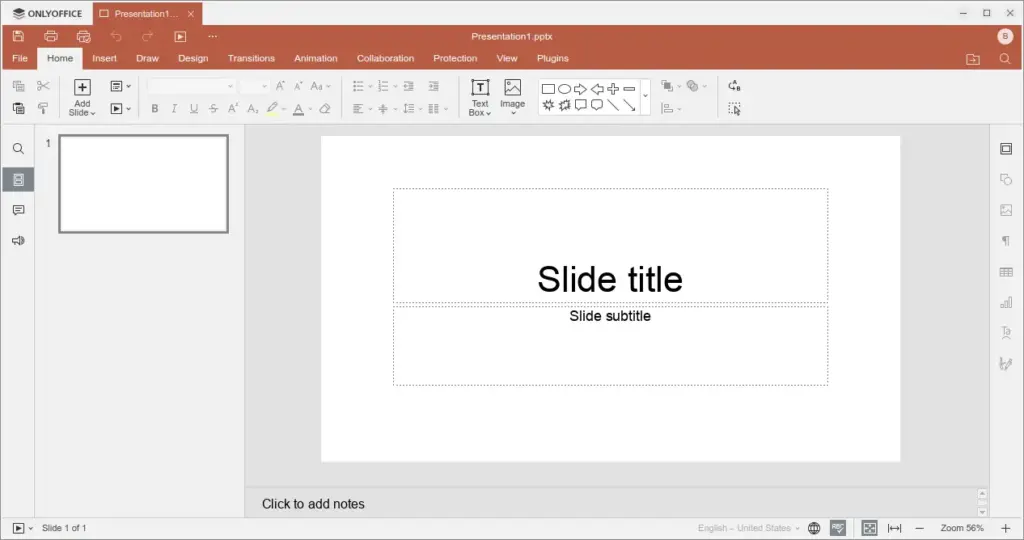1024x540 pixels.
Task: Expand the shapes gallery
Action: pyautogui.click(x=645, y=96)
